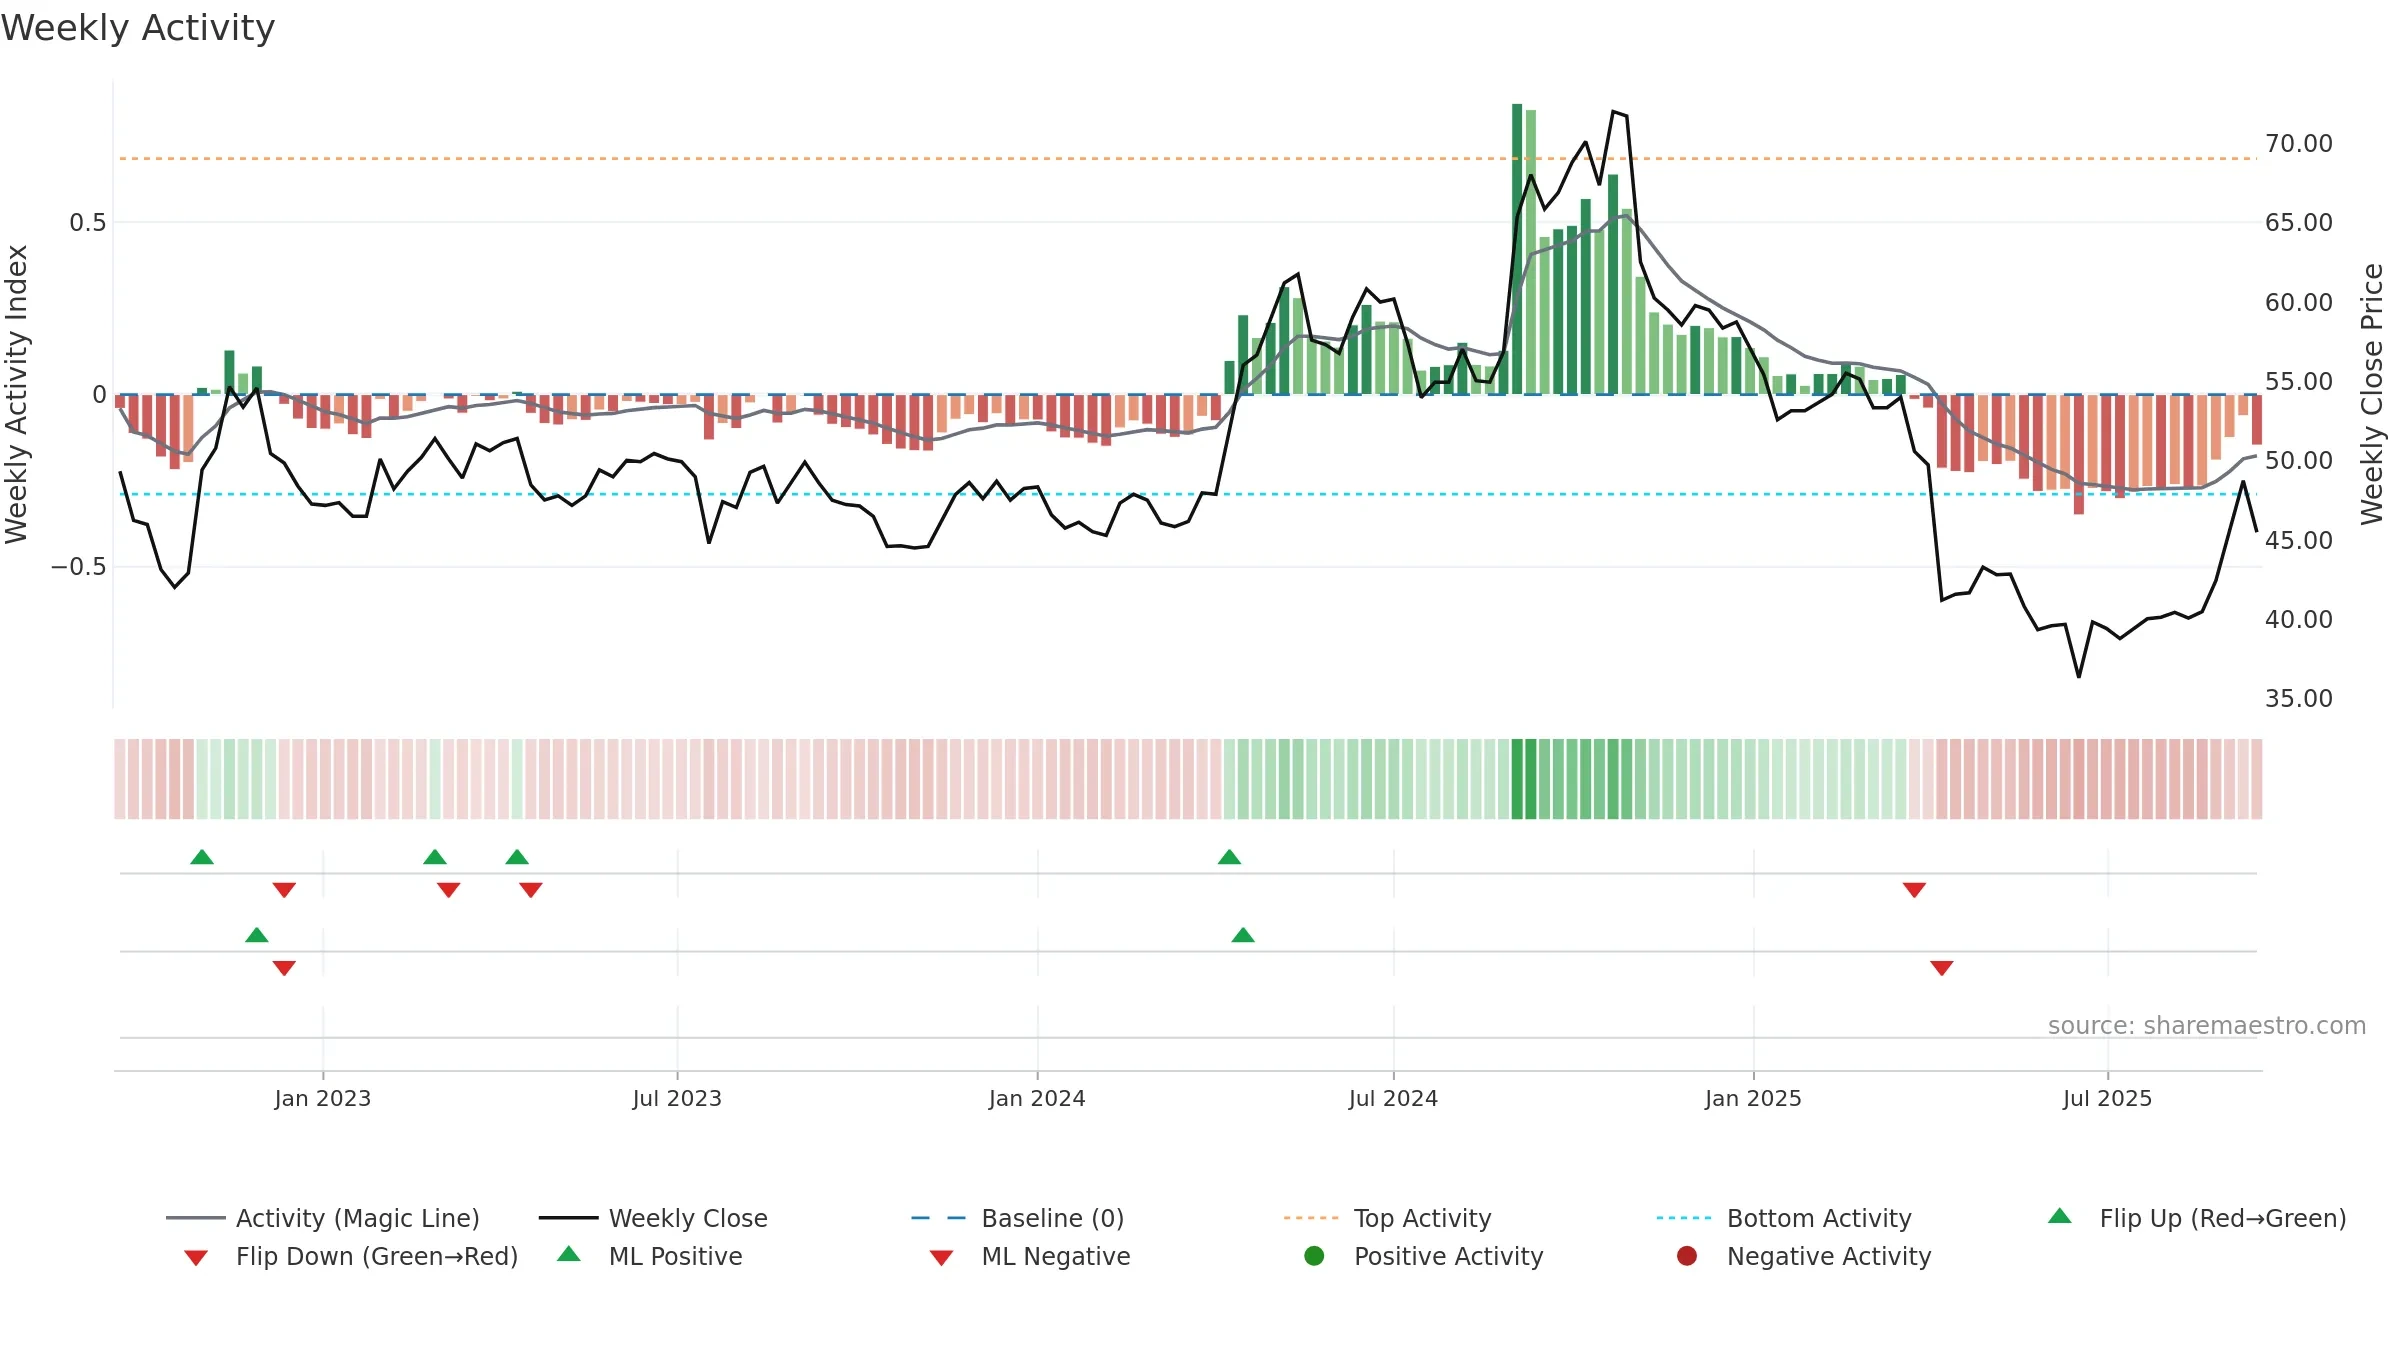2400x1350 pixels.
Task: Click the ML Positive marker near April 2024
Action: [x=1243, y=935]
